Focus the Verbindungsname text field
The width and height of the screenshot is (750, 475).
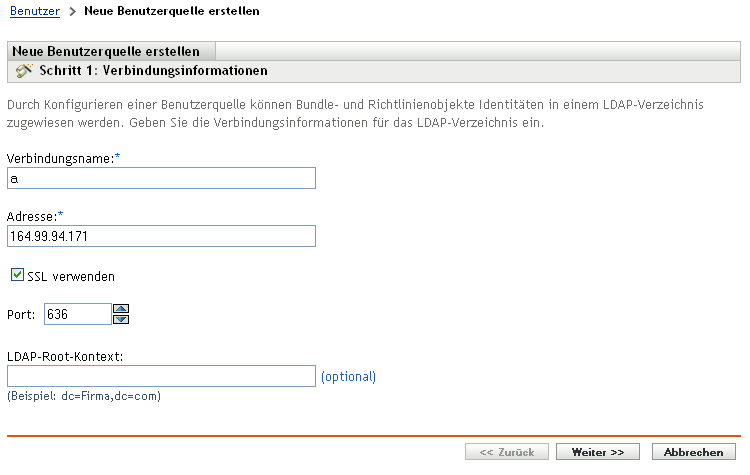[161, 178]
